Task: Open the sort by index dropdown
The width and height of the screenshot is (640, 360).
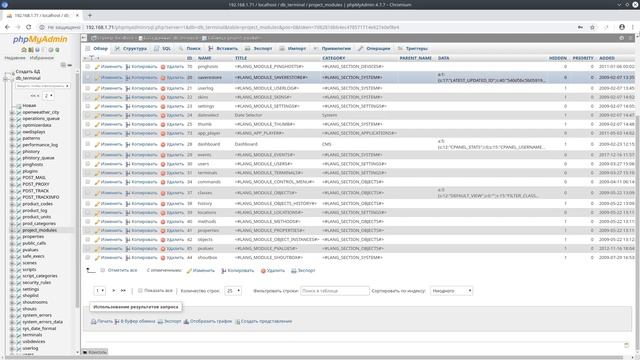Action: [x=451, y=291]
